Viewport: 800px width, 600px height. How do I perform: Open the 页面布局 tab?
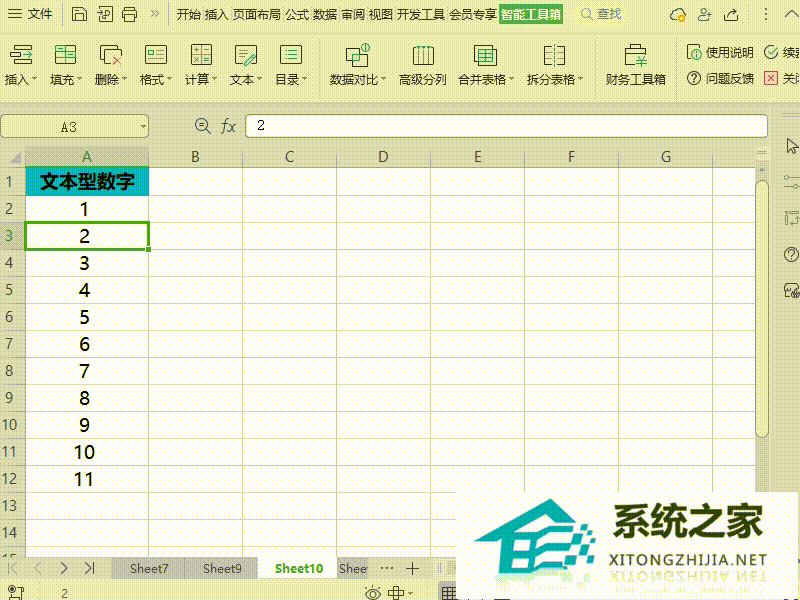tap(257, 14)
